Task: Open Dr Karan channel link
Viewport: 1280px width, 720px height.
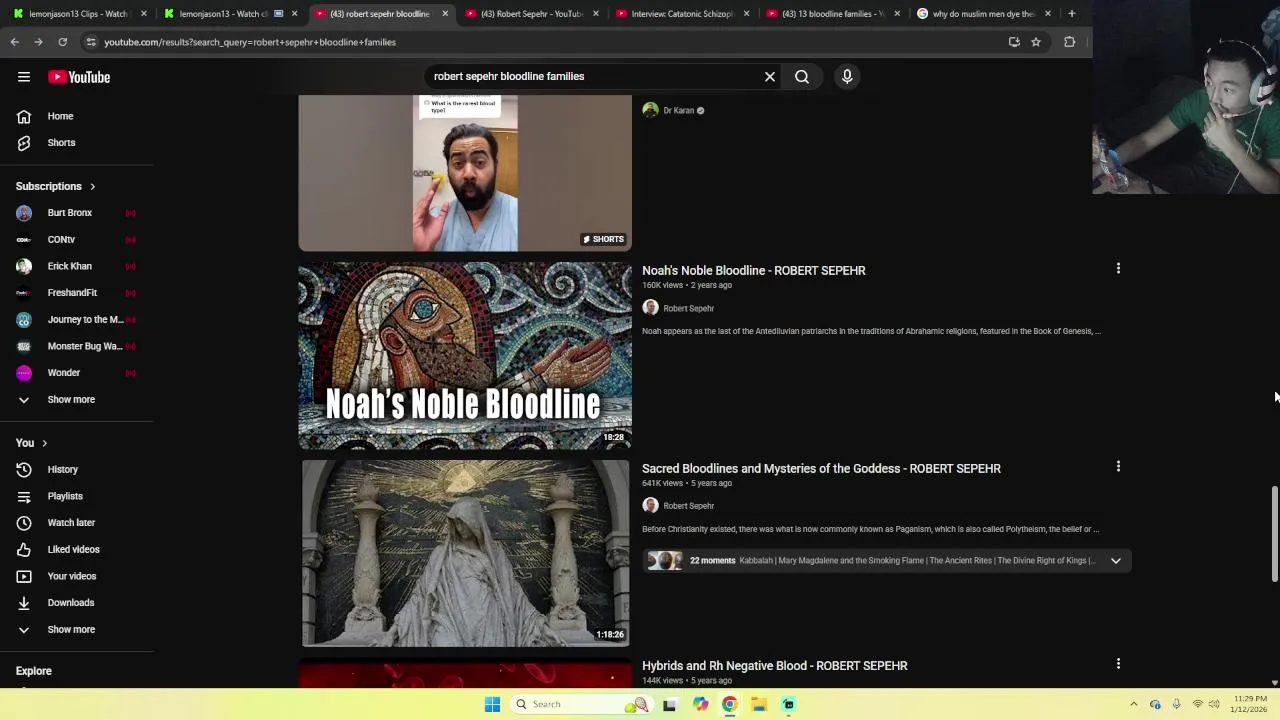Action: pos(678,111)
